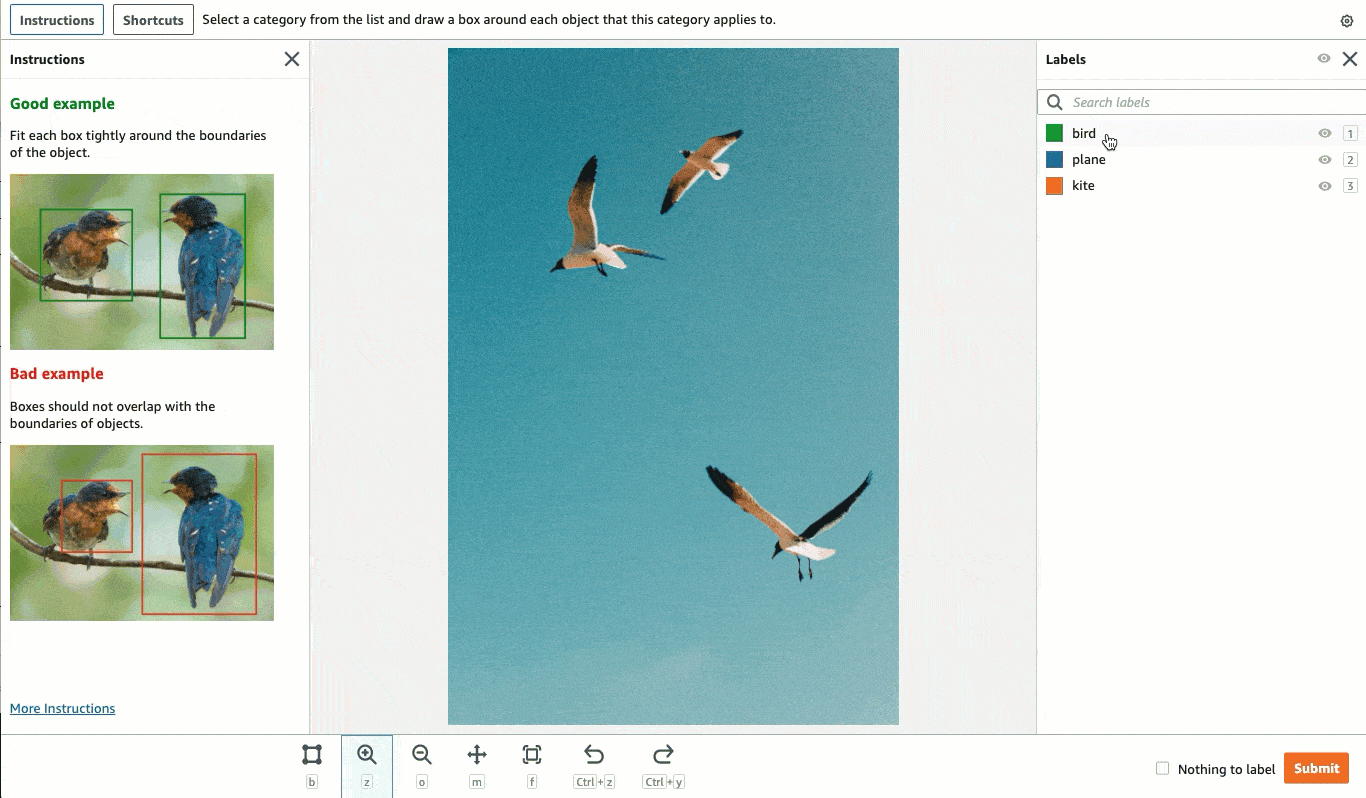
Task: Close the Instructions panel
Action: tap(291, 59)
